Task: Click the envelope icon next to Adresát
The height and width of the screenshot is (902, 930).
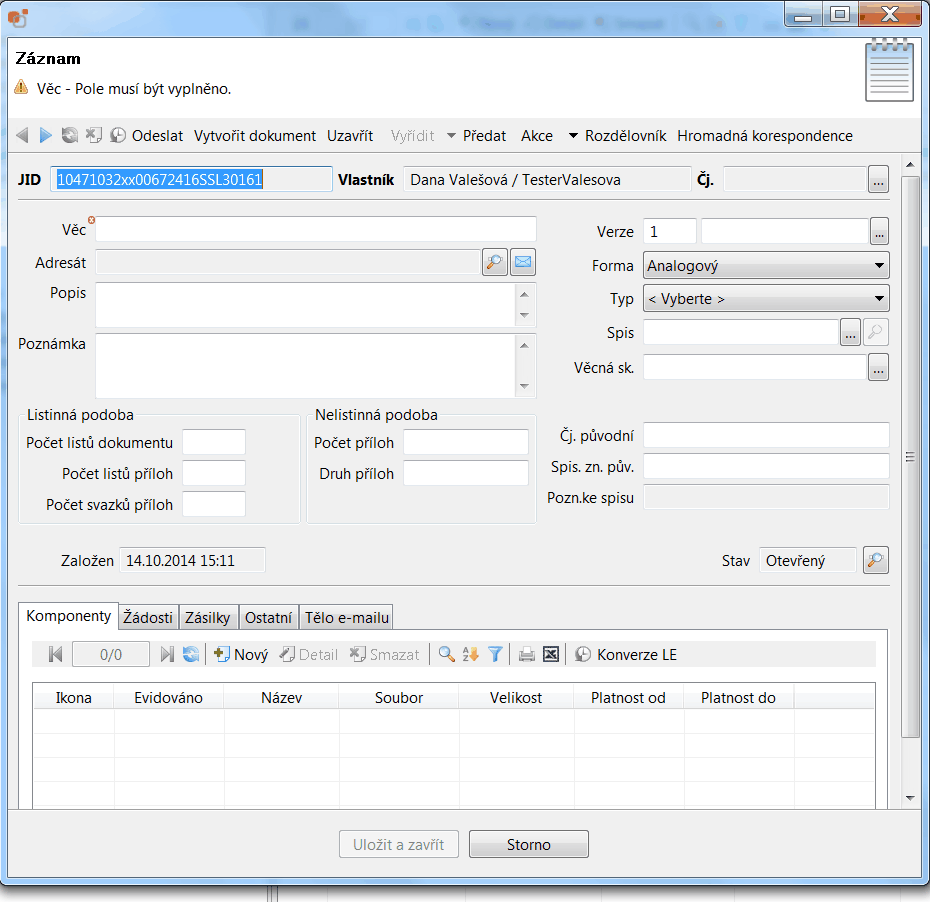Action: tap(523, 262)
